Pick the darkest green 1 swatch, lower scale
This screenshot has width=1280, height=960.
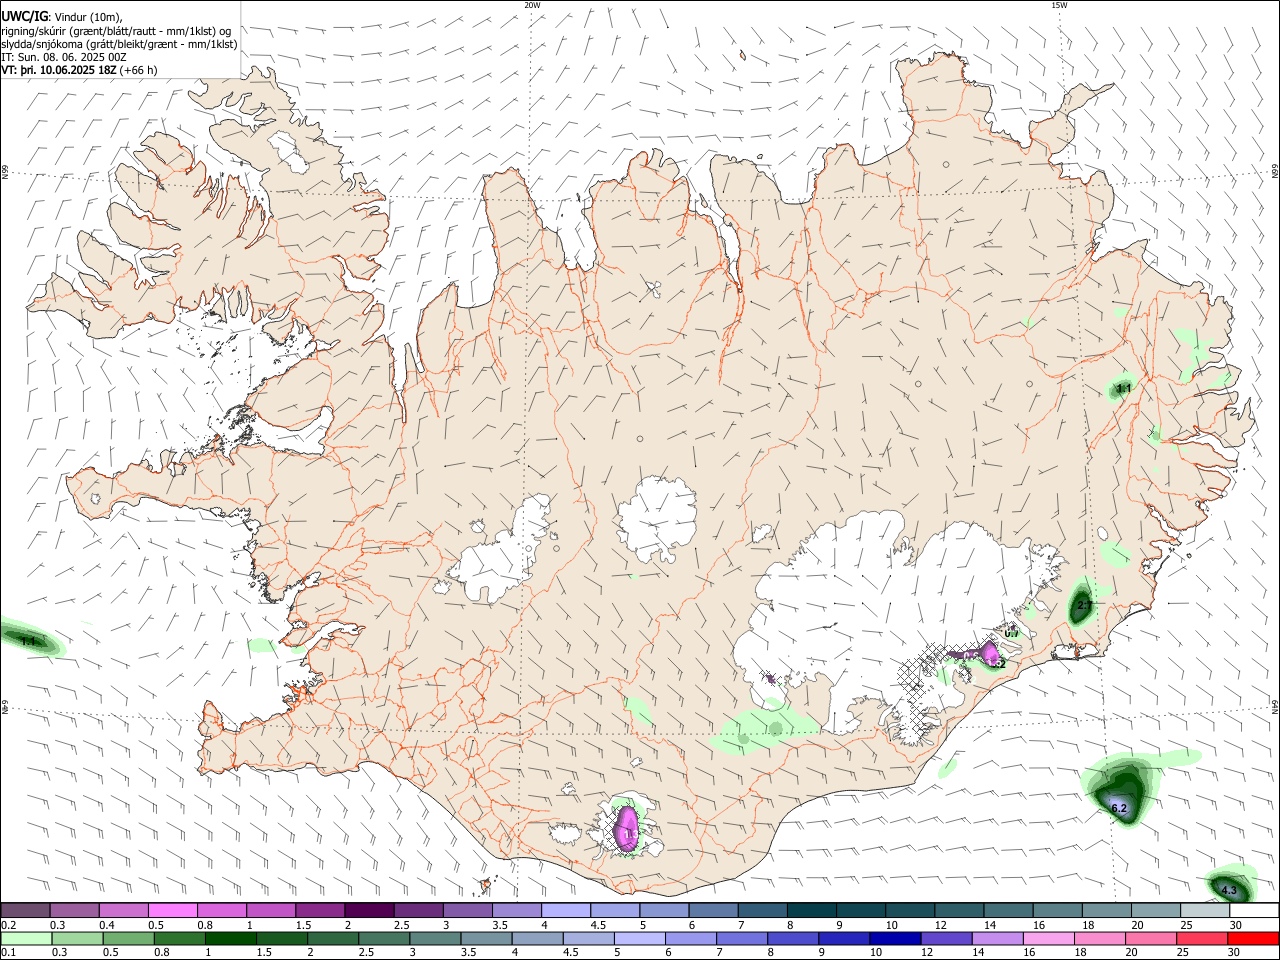click(x=230, y=939)
